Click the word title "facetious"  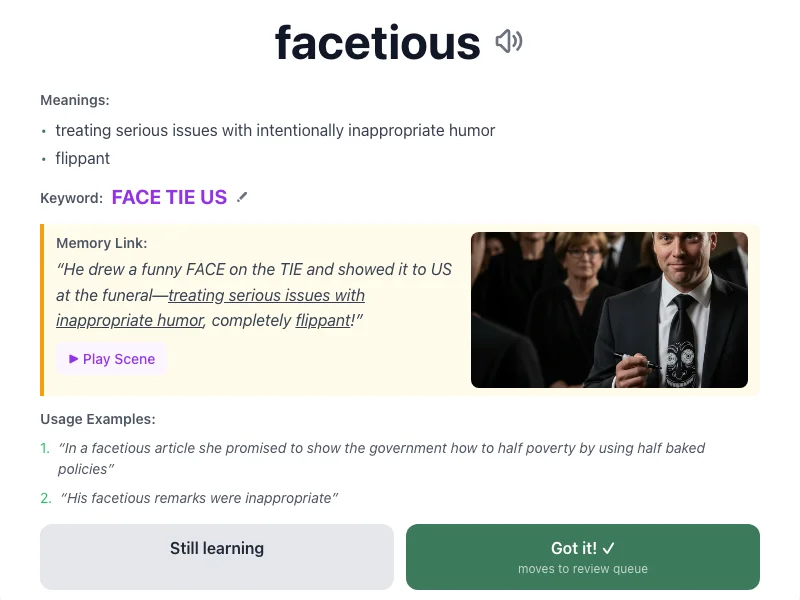[x=378, y=41]
